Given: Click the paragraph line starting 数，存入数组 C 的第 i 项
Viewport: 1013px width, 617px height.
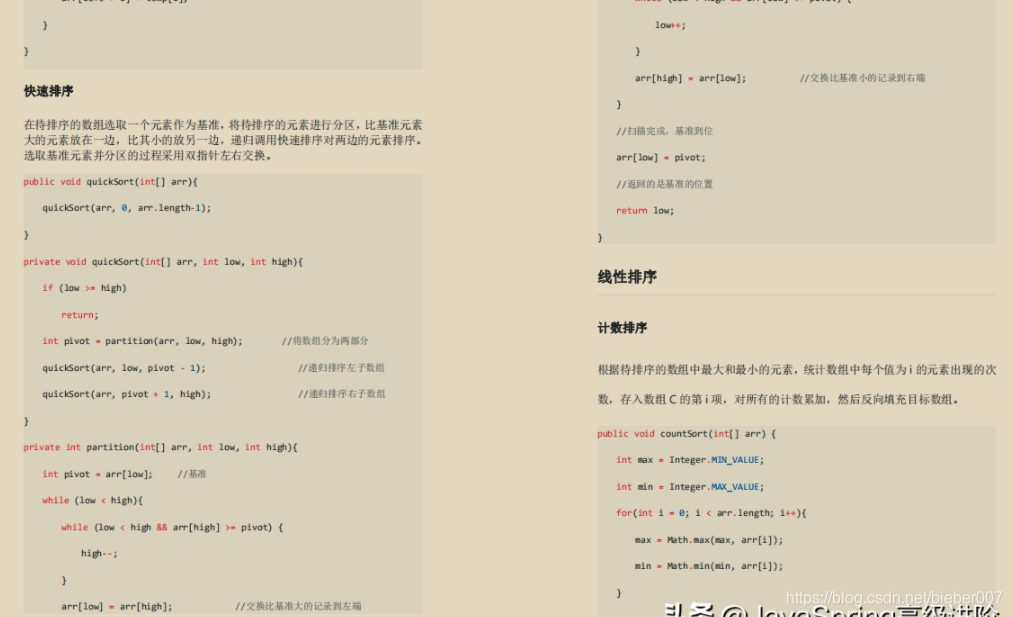Looking at the screenshot, I should click(x=778, y=399).
